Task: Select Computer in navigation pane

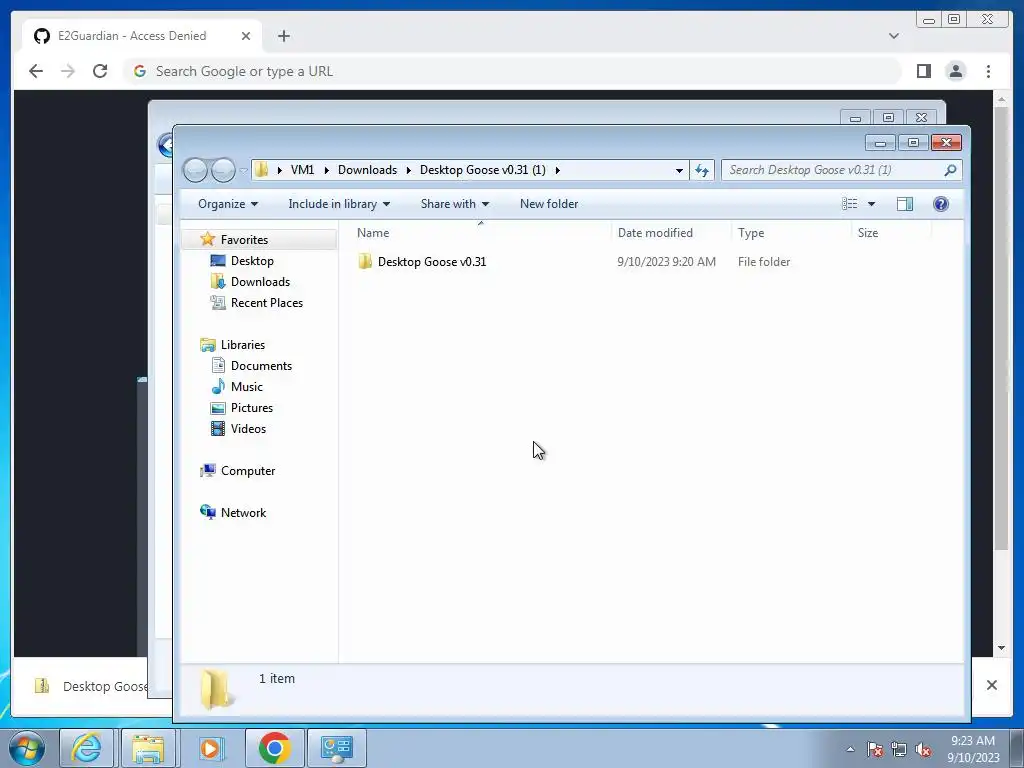Action: coord(248,471)
